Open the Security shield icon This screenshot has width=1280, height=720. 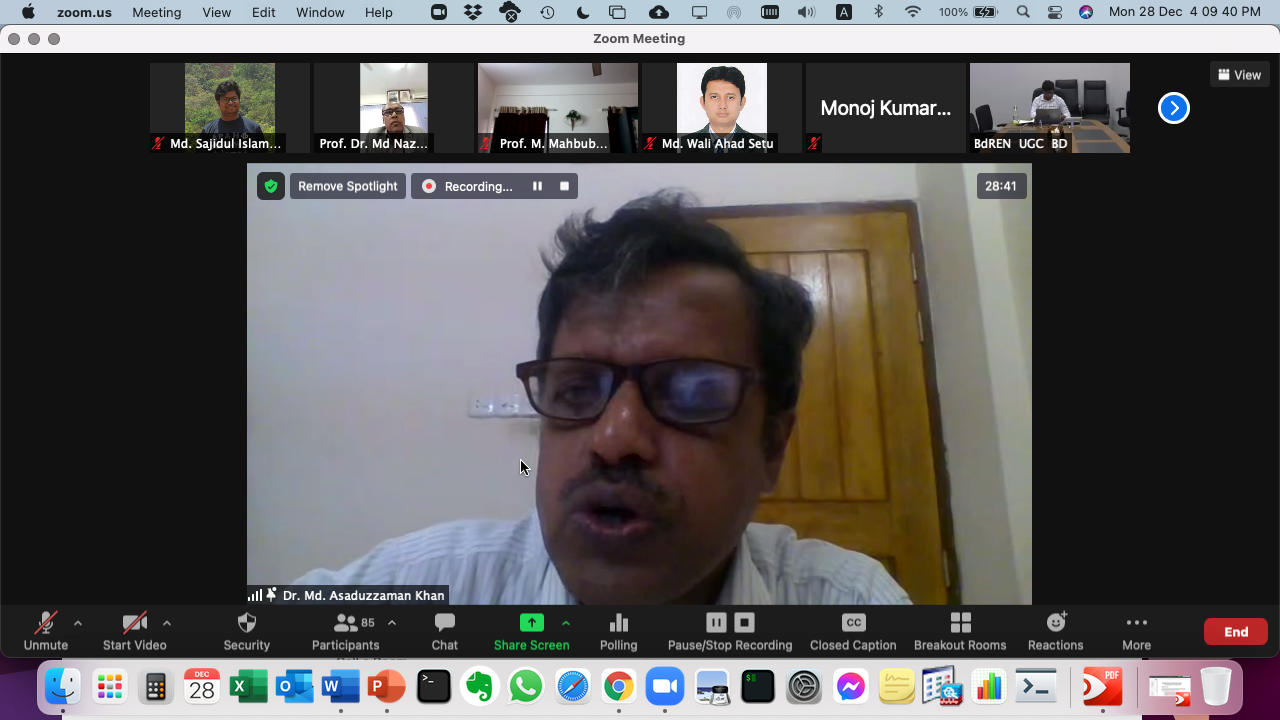tap(246, 623)
